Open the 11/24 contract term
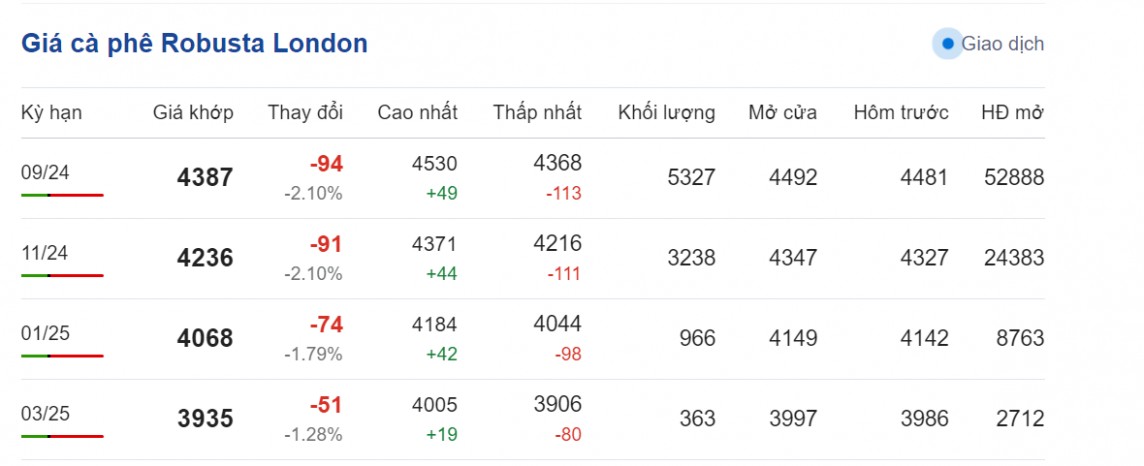The image size is (1144, 466). coord(45,252)
